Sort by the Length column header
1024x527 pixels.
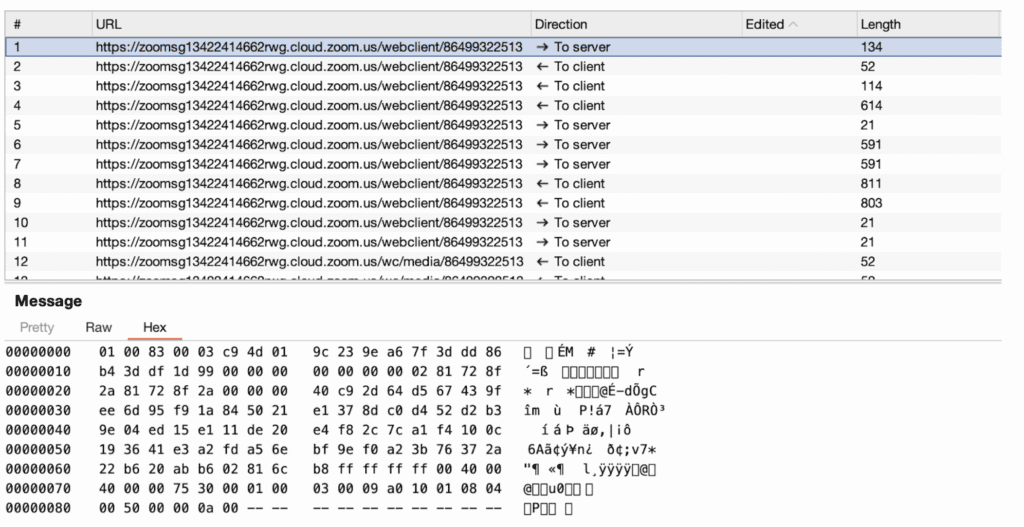coord(928,24)
